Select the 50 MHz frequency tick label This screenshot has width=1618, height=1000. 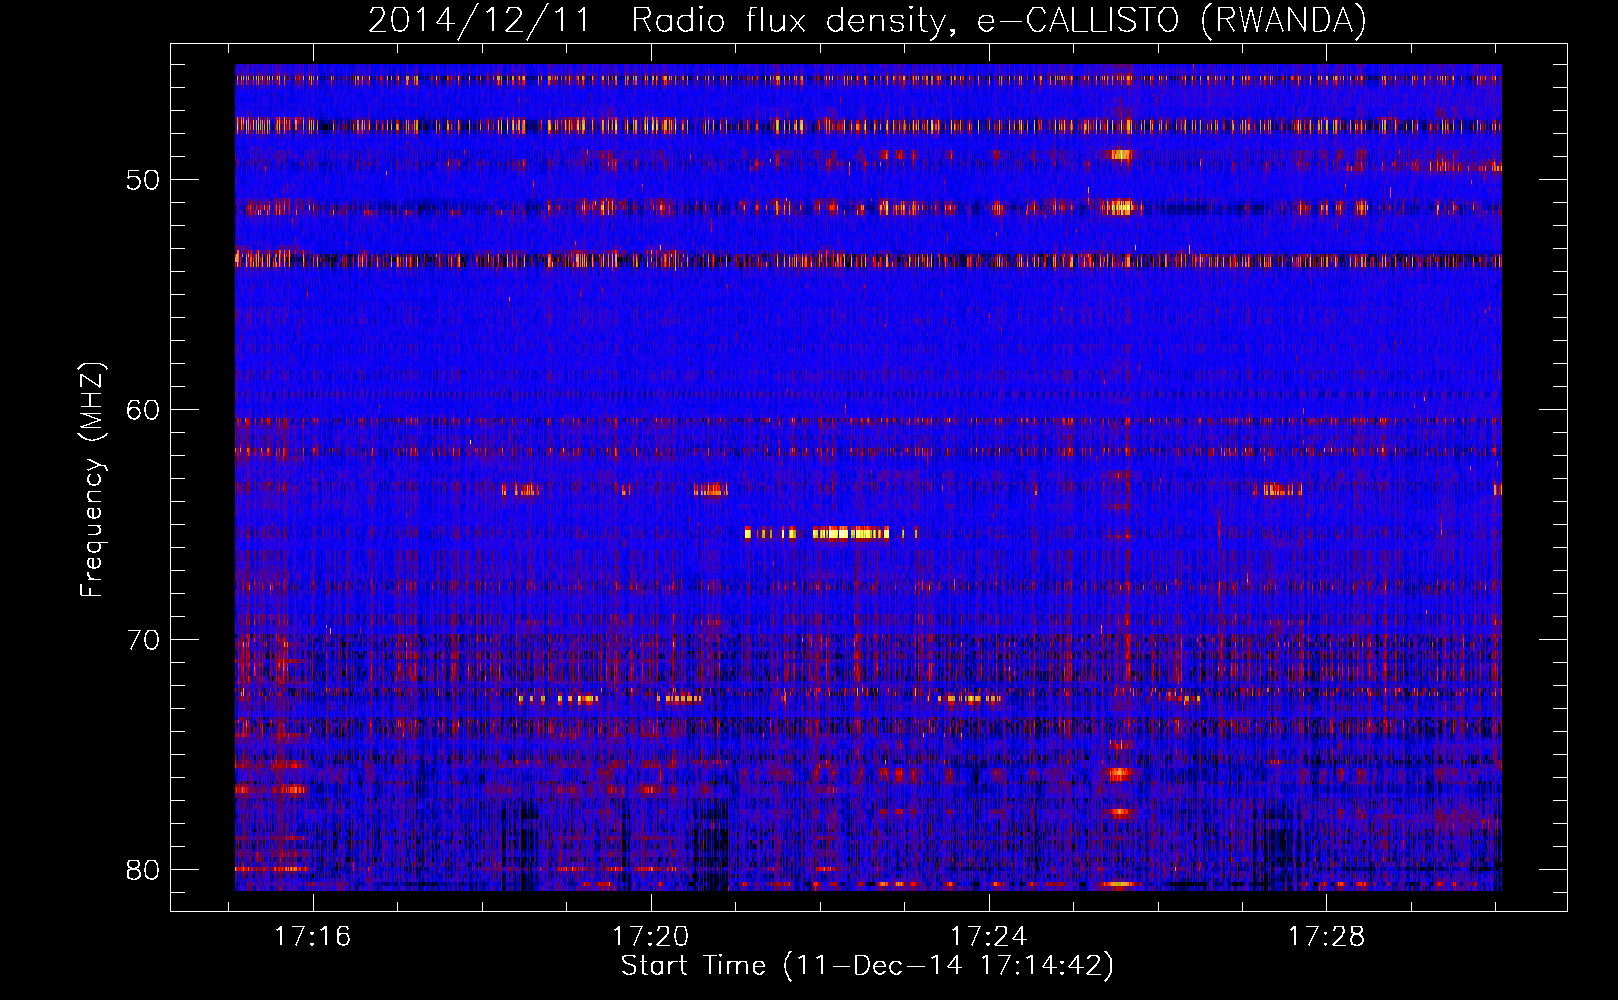pos(144,180)
